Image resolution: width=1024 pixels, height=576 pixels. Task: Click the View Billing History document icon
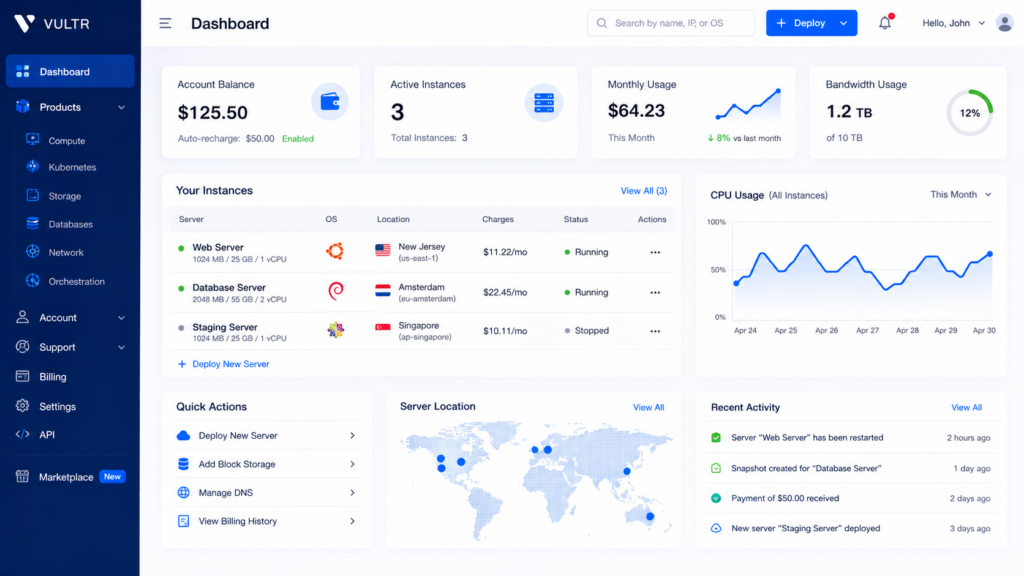[184, 521]
